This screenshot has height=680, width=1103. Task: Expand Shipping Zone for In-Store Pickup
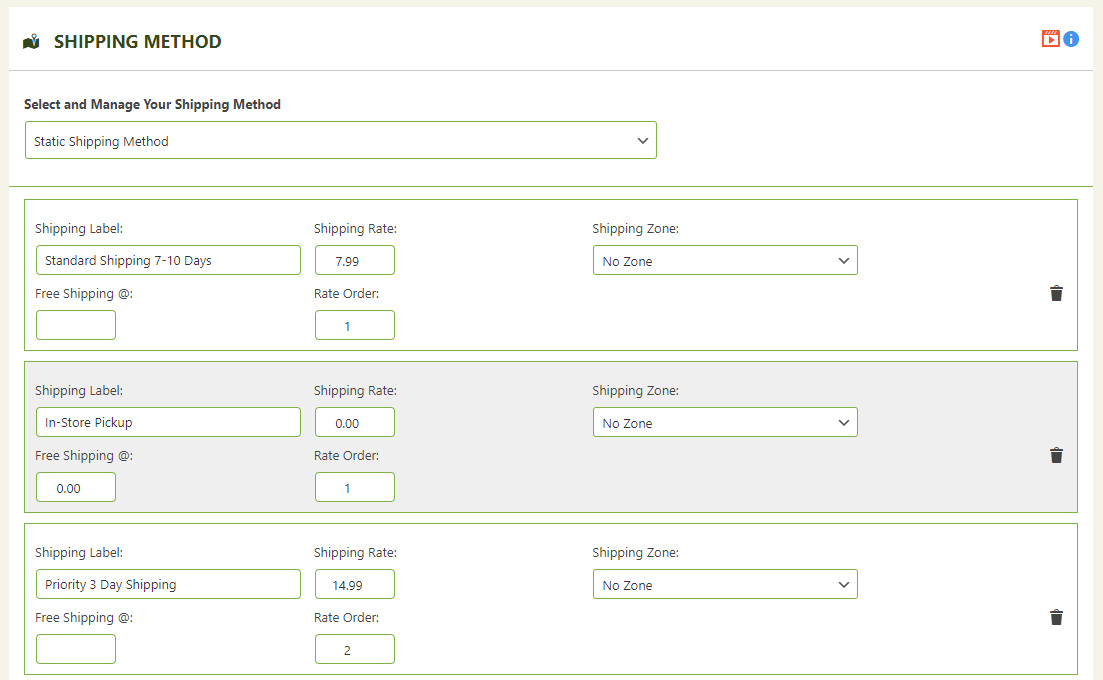coord(724,423)
